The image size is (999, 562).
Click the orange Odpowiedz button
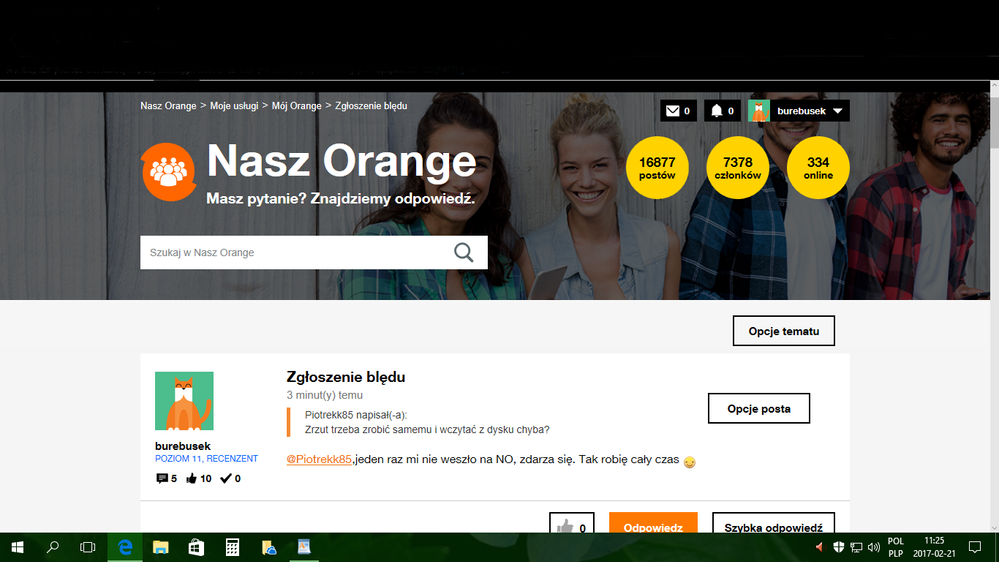tap(652, 526)
